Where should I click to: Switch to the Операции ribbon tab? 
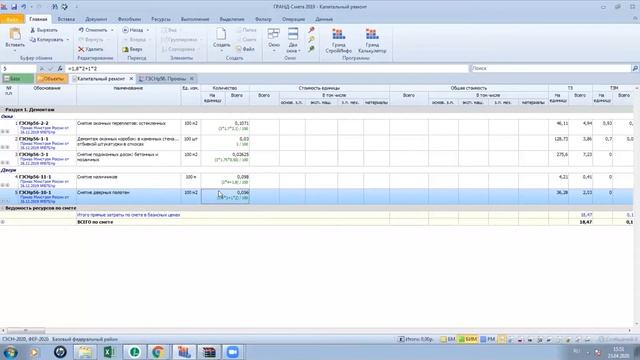pos(293,19)
